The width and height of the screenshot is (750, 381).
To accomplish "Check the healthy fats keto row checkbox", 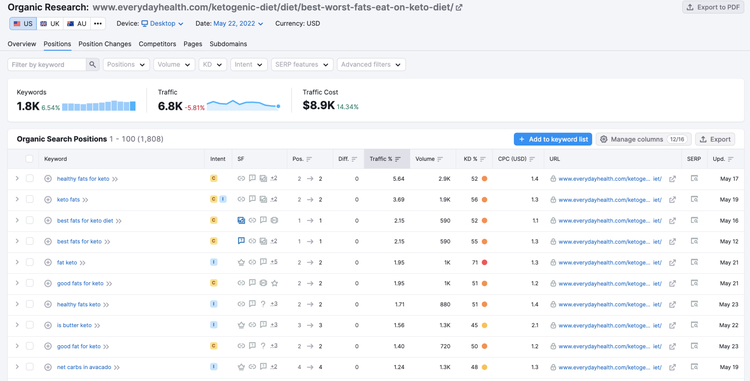I will 30,304.
